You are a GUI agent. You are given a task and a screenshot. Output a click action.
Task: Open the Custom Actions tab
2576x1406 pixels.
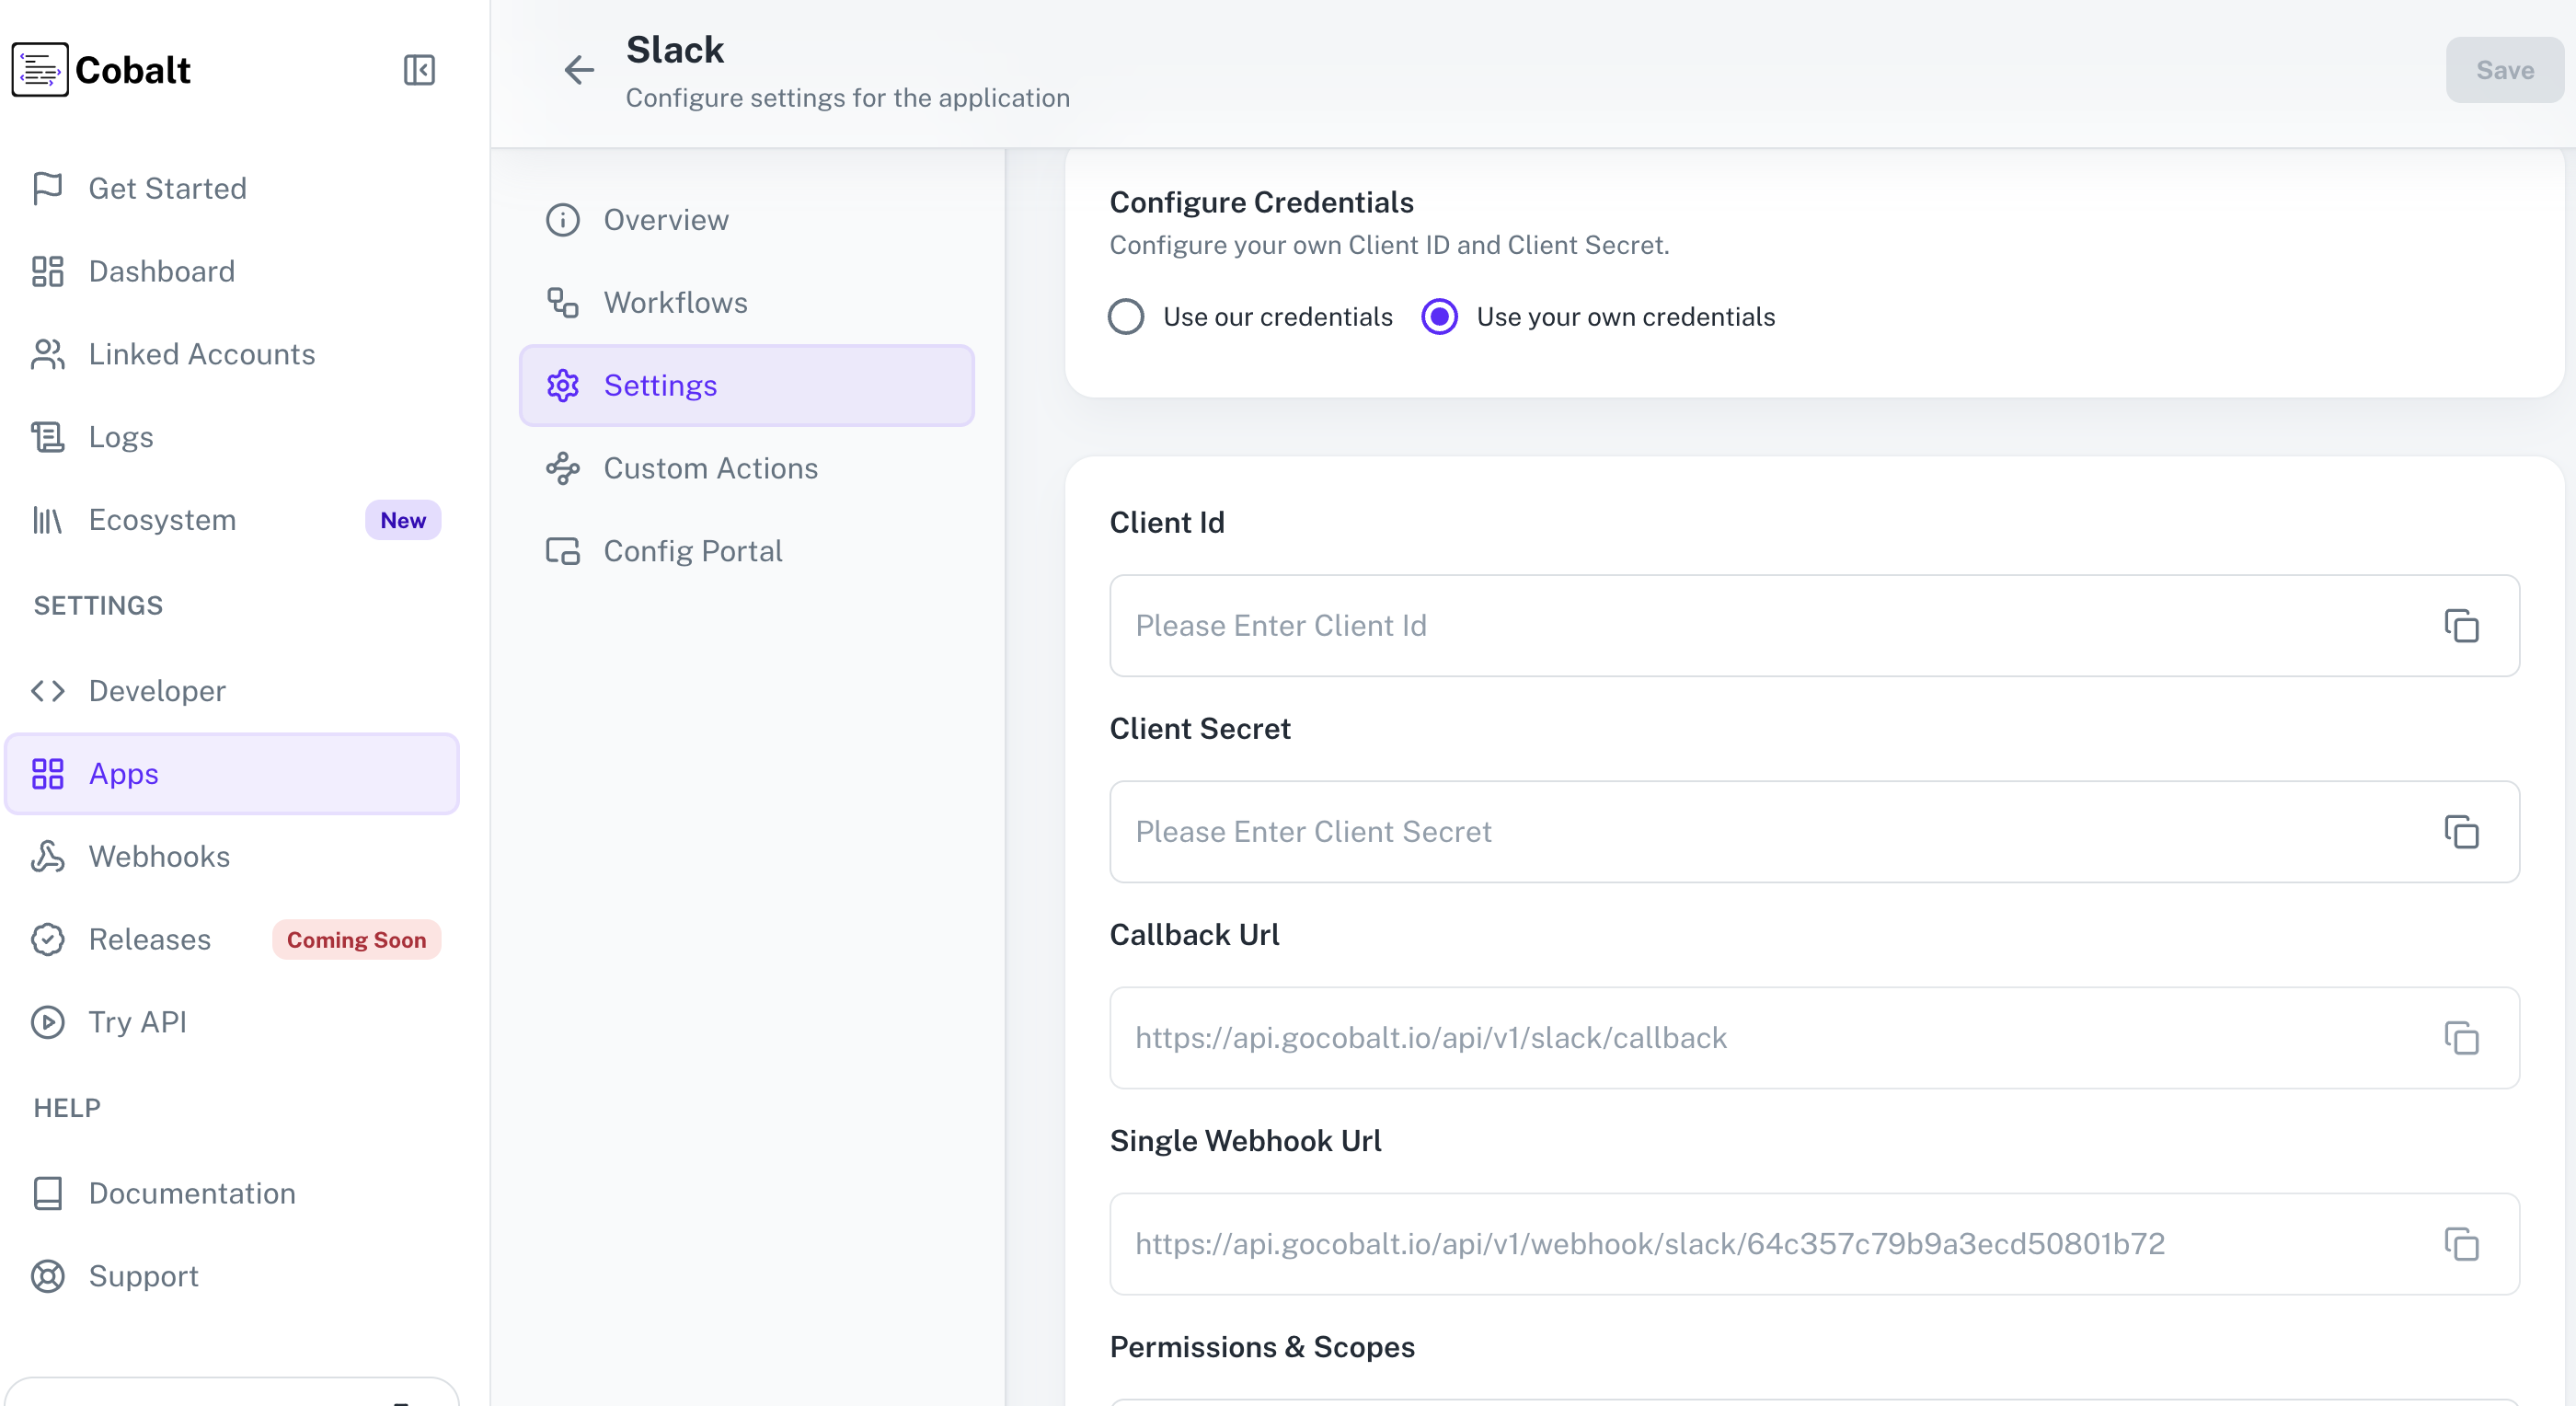pos(710,468)
